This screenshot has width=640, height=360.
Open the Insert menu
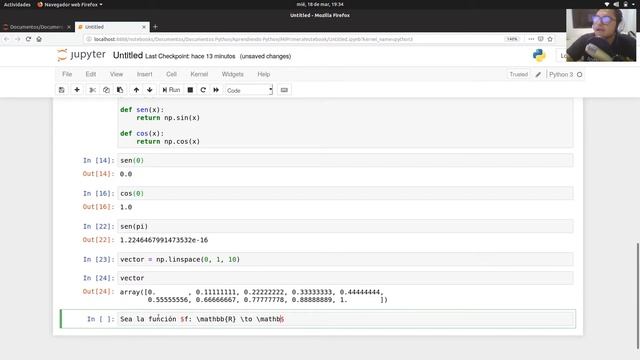coord(144,74)
